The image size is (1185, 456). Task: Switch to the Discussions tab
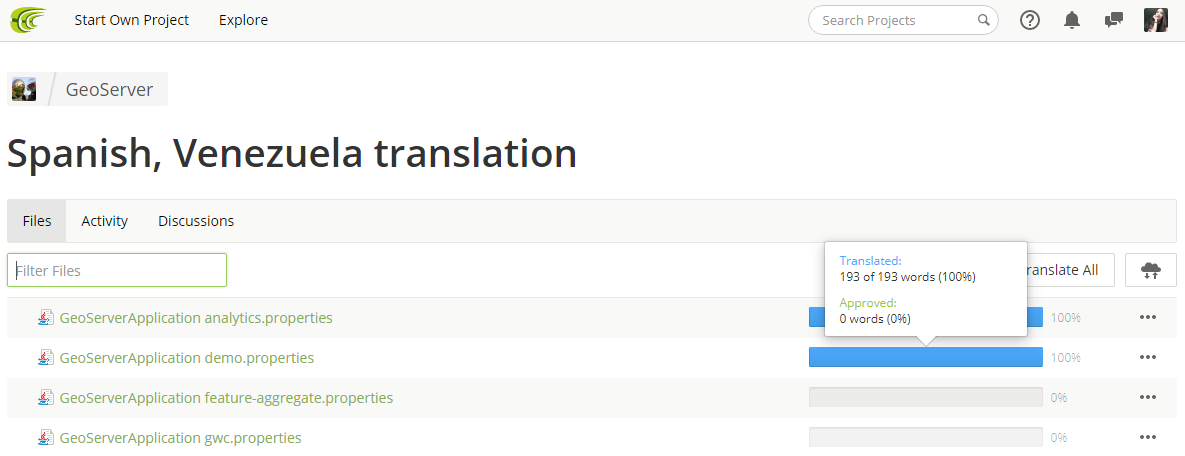tap(196, 221)
